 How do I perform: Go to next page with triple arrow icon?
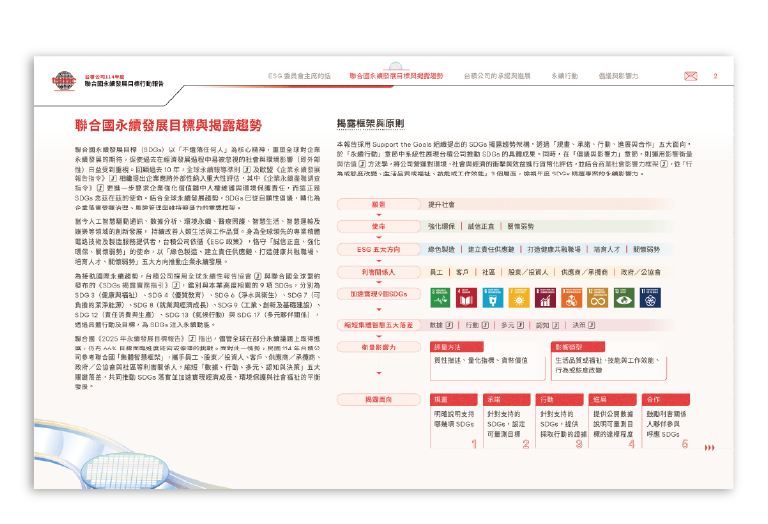click(x=709, y=448)
